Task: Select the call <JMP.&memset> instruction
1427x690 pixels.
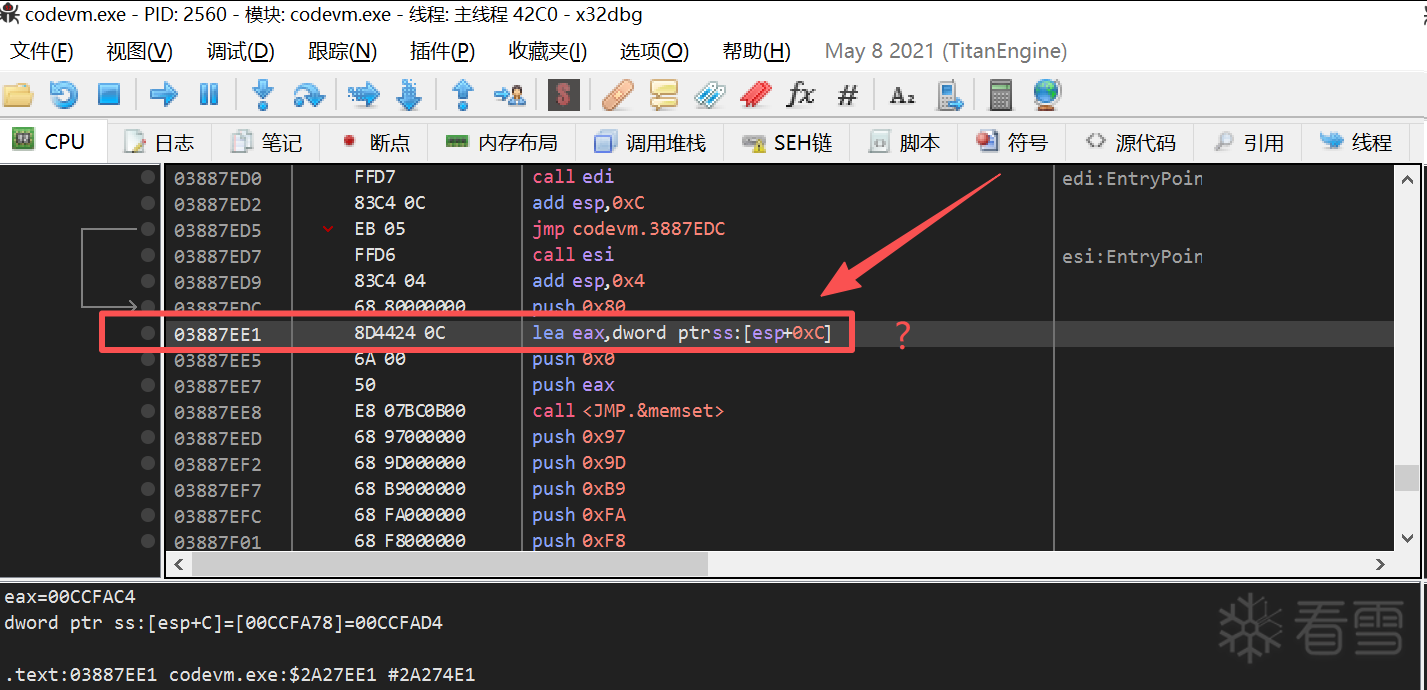Action: [x=628, y=411]
